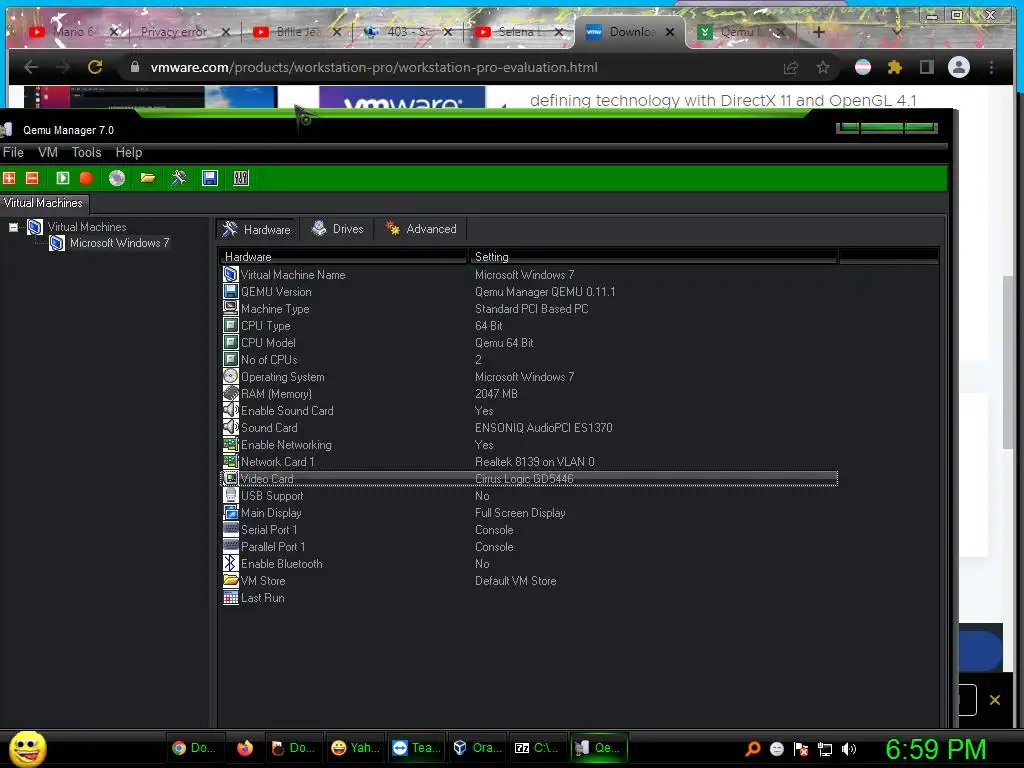Image resolution: width=1024 pixels, height=768 pixels.
Task: Click the magnifier search icon in the system tray
Action: [x=753, y=749]
